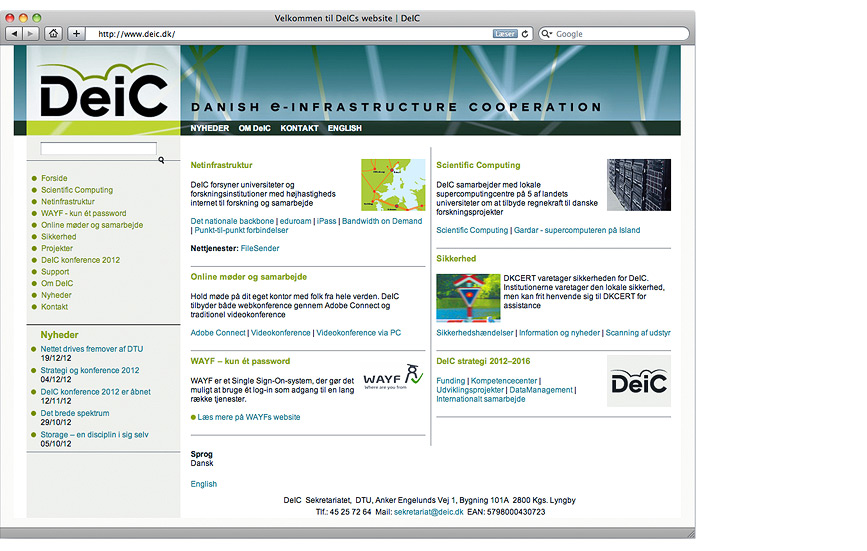This screenshot has width=867, height=551.
Task: Select Forside in the sidebar
Action: coord(54,178)
